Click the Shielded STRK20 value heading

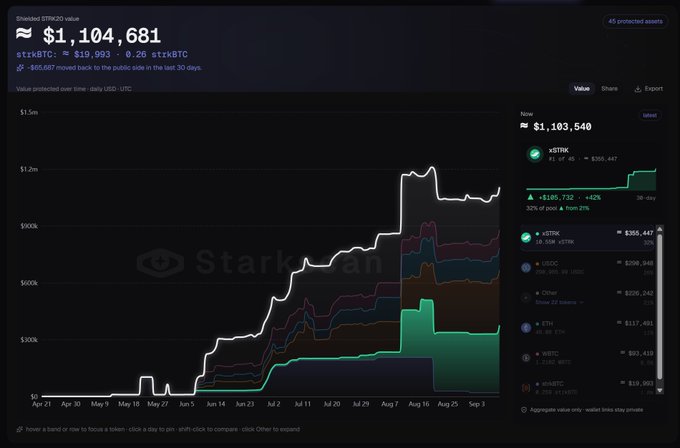pyautogui.click(x=48, y=19)
